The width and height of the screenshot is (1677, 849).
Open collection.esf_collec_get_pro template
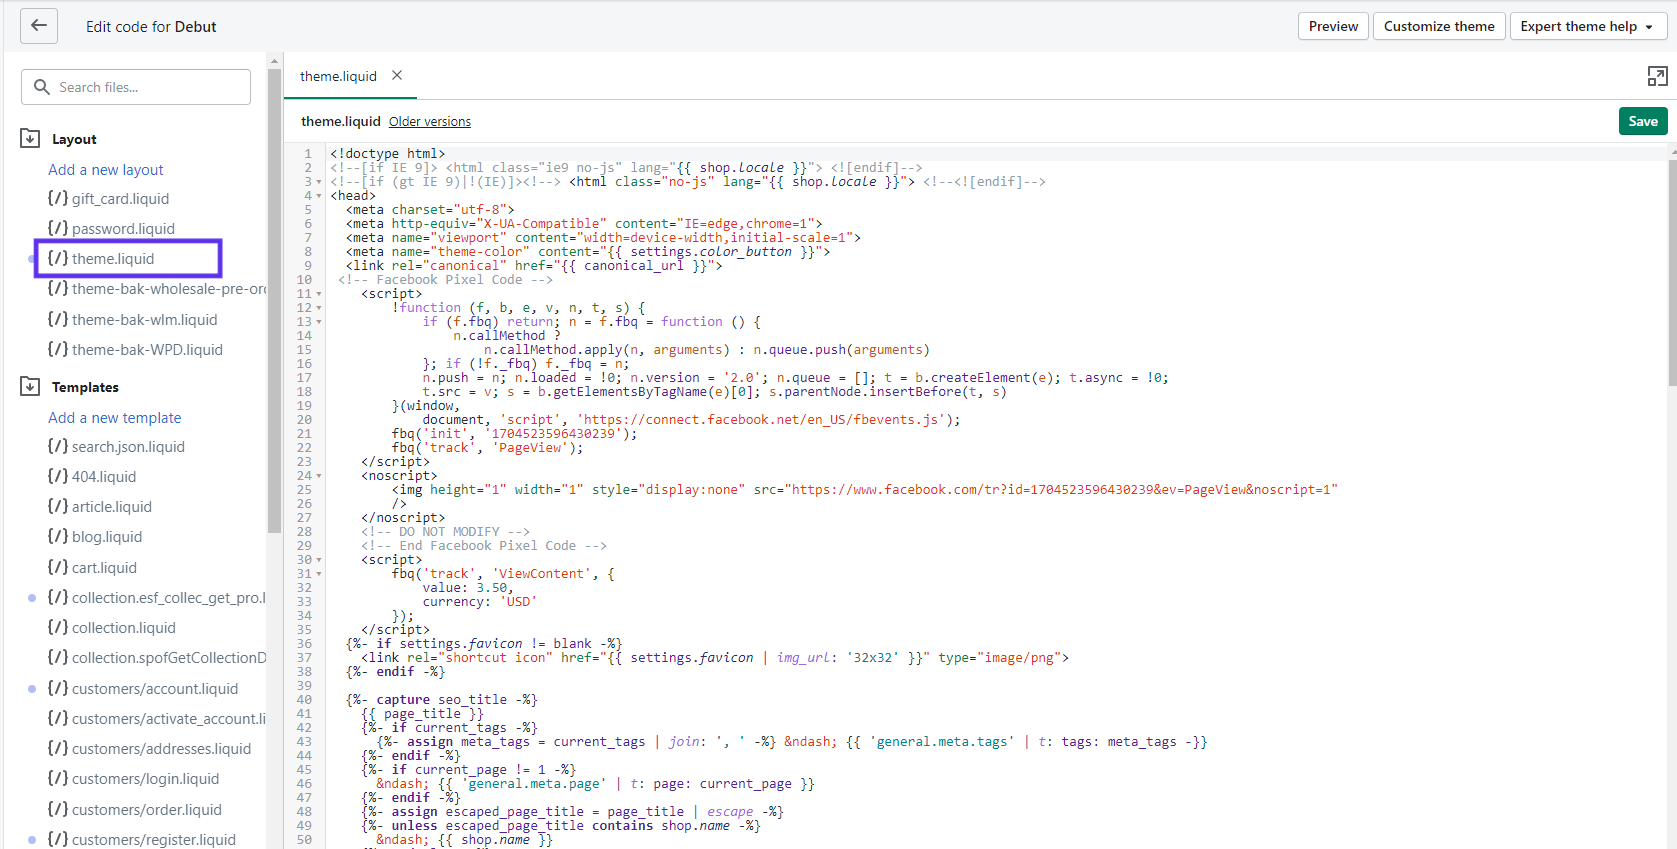coord(157,598)
